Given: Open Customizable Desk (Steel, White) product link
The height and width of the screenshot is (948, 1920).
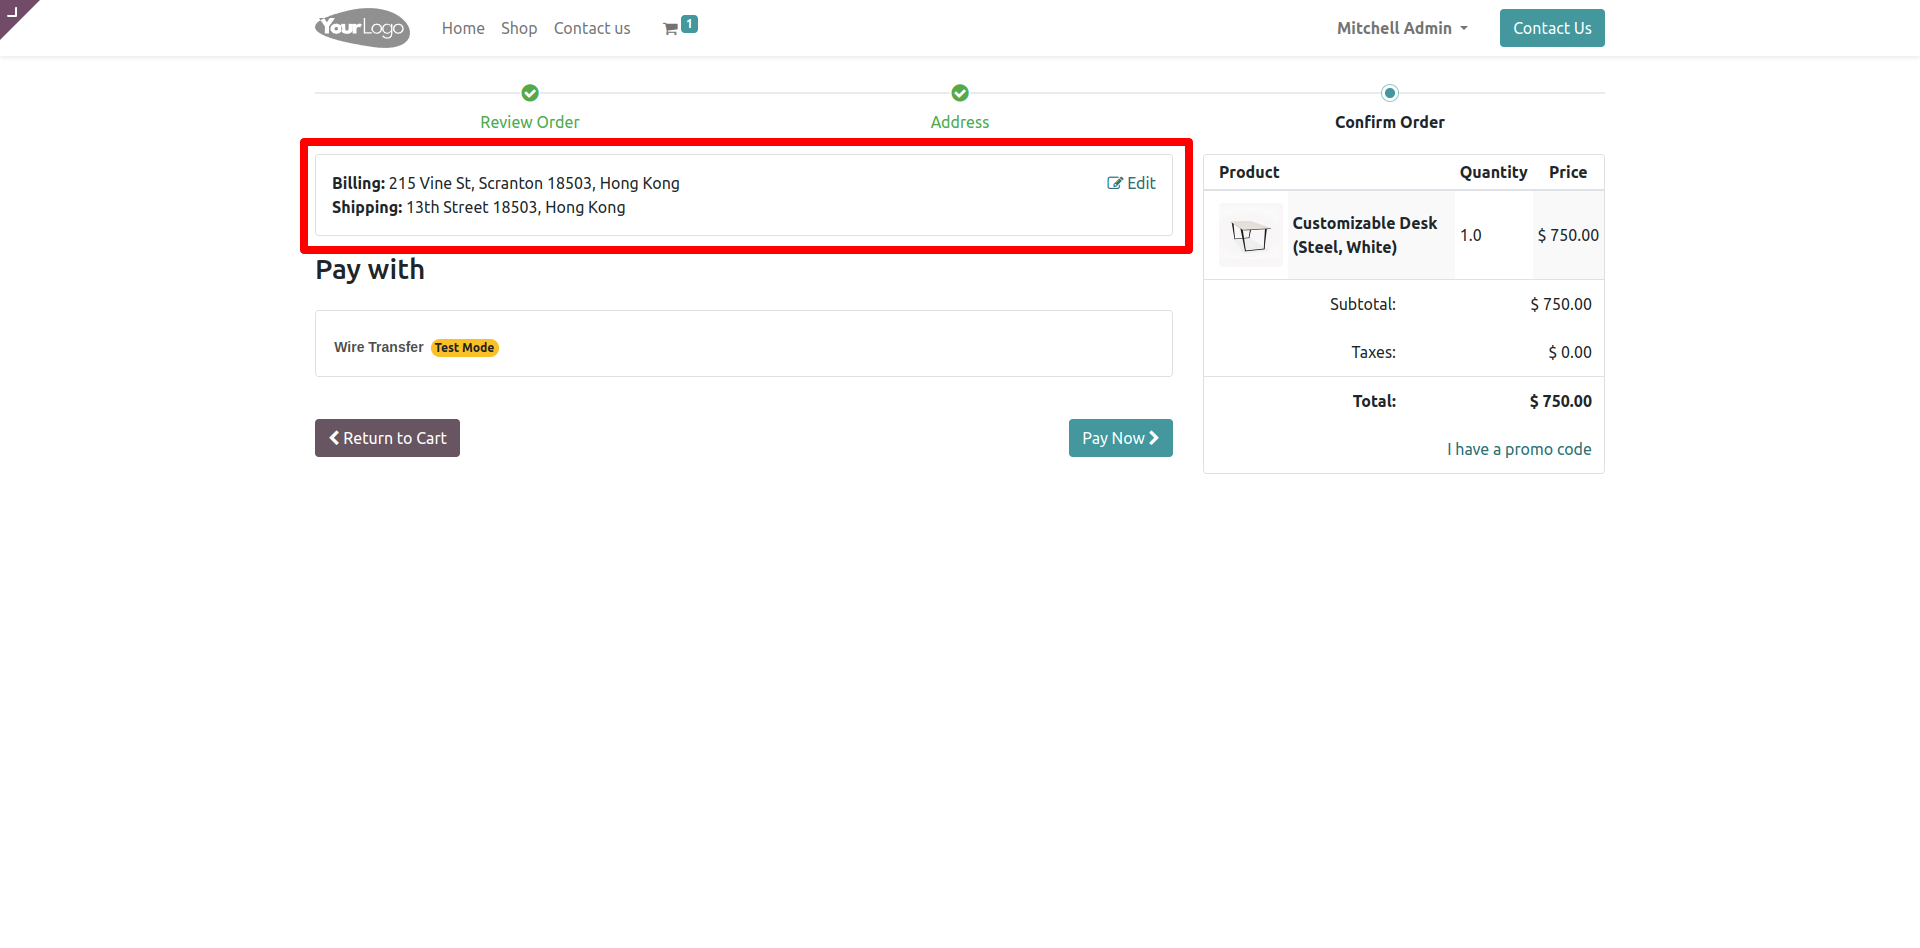Looking at the screenshot, I should [1364, 235].
